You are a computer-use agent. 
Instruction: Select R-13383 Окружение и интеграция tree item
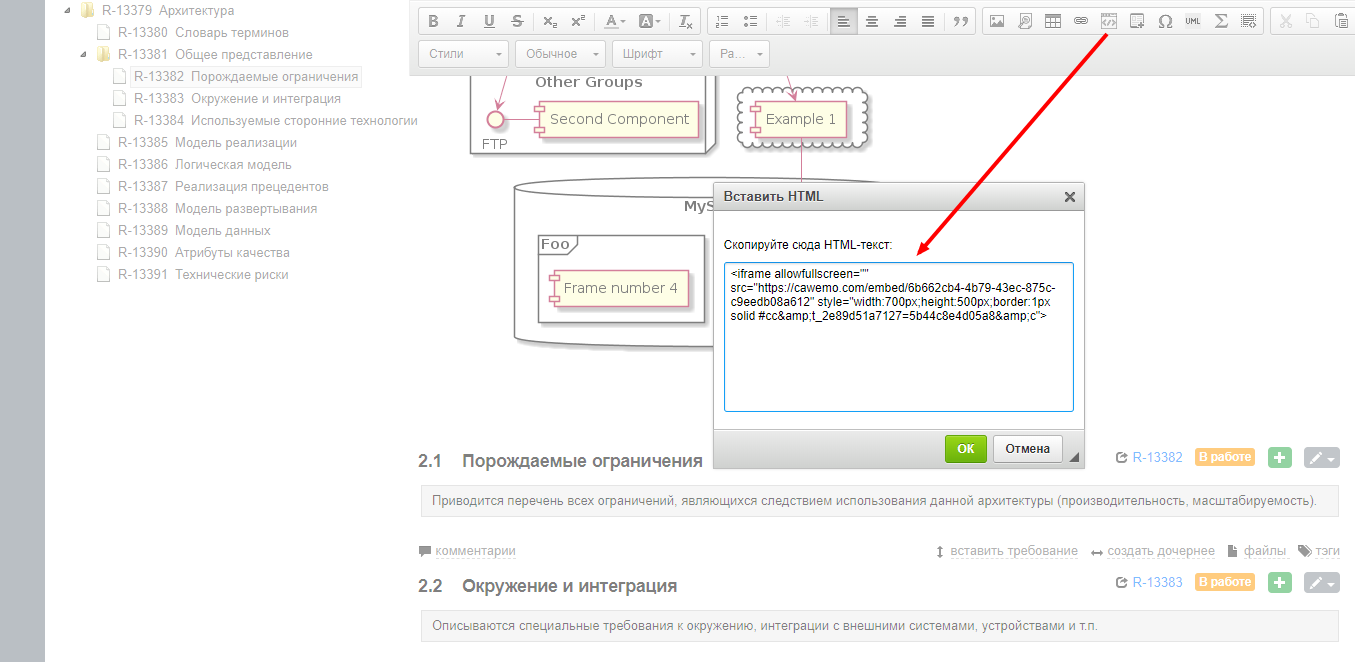237,98
